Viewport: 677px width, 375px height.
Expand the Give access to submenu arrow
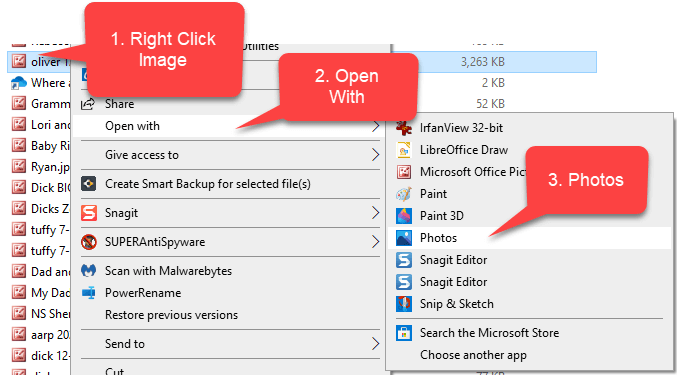coord(375,154)
